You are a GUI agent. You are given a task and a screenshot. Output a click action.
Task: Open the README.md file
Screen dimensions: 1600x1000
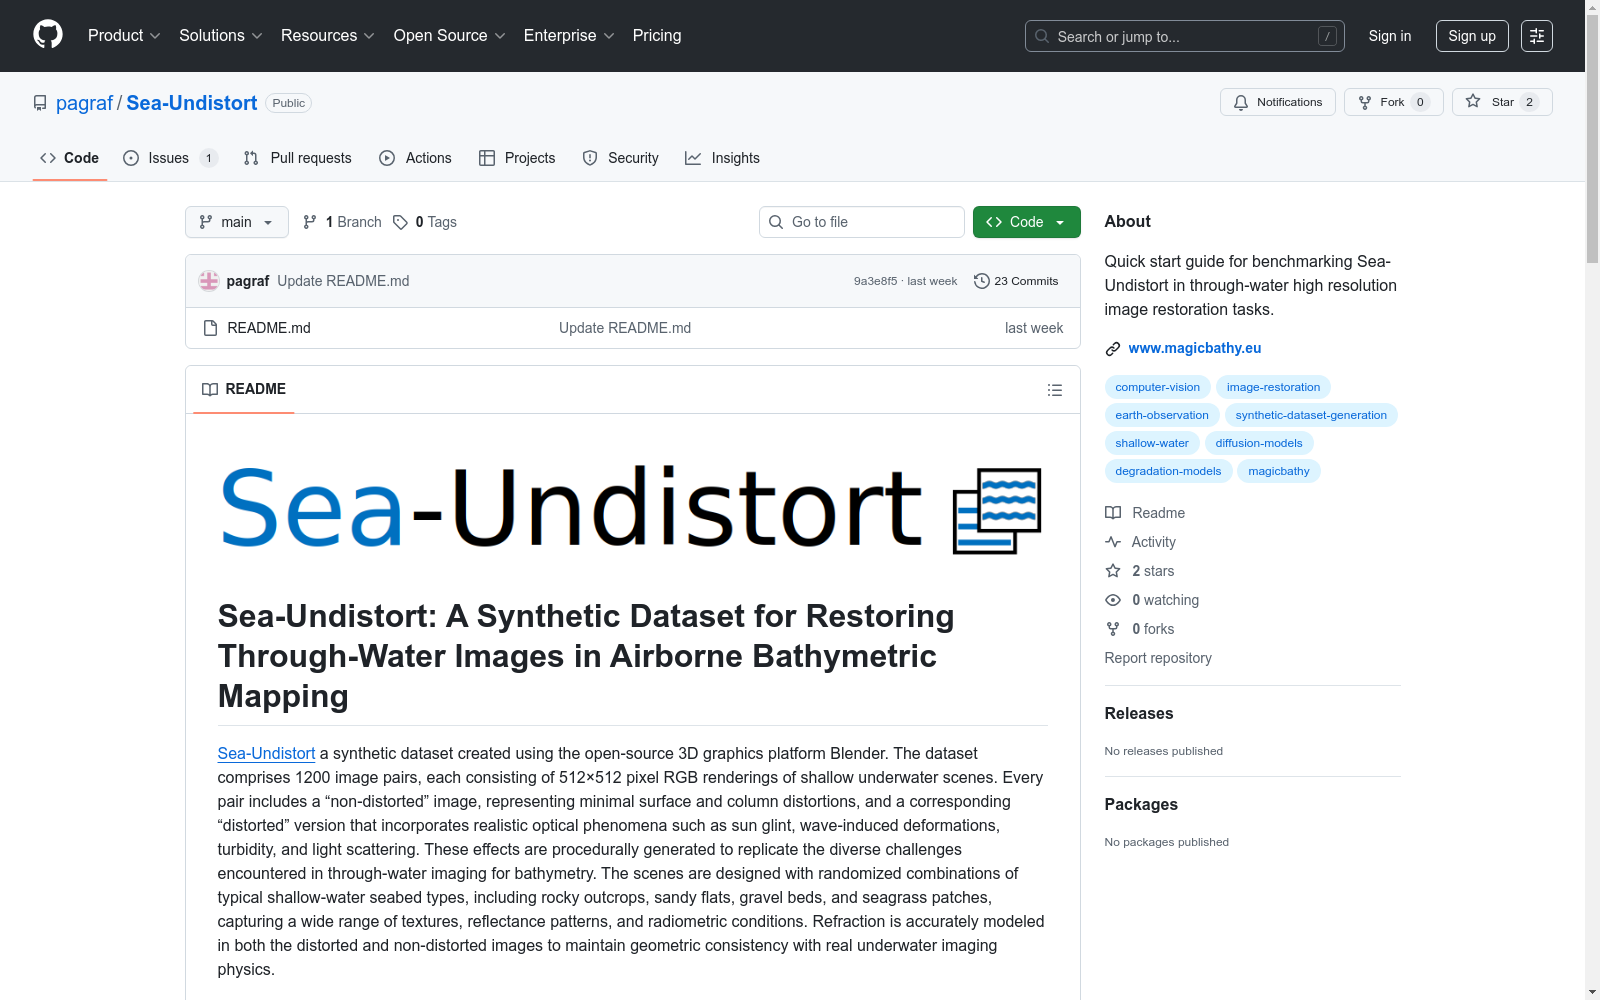pyautogui.click(x=269, y=328)
